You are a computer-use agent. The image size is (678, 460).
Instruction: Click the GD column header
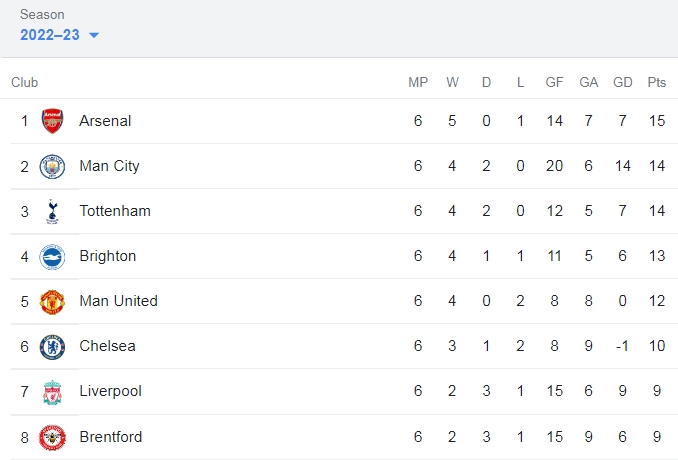pos(623,82)
